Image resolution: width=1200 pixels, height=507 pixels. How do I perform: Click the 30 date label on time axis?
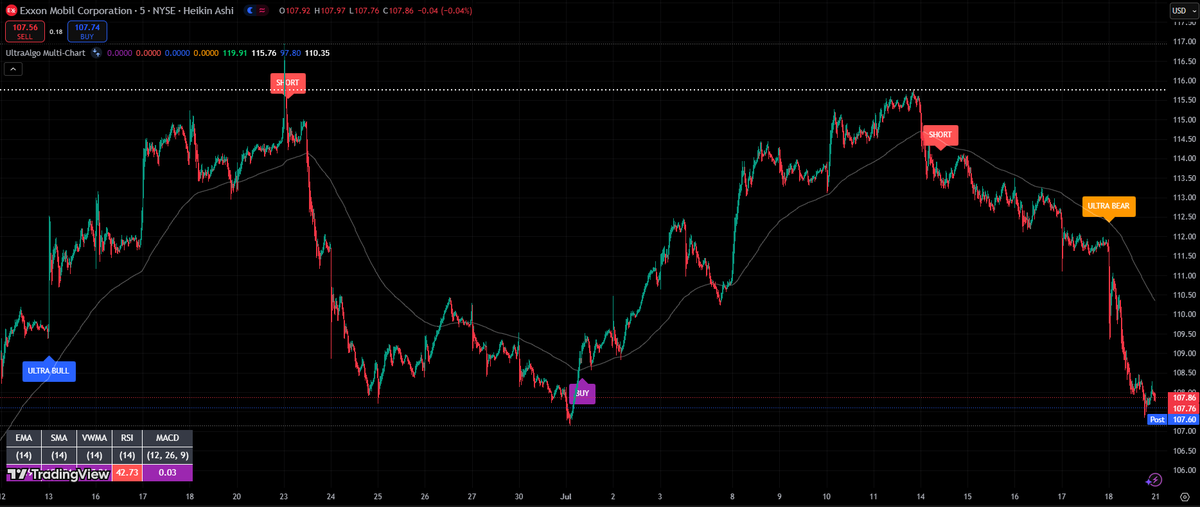[x=519, y=496]
